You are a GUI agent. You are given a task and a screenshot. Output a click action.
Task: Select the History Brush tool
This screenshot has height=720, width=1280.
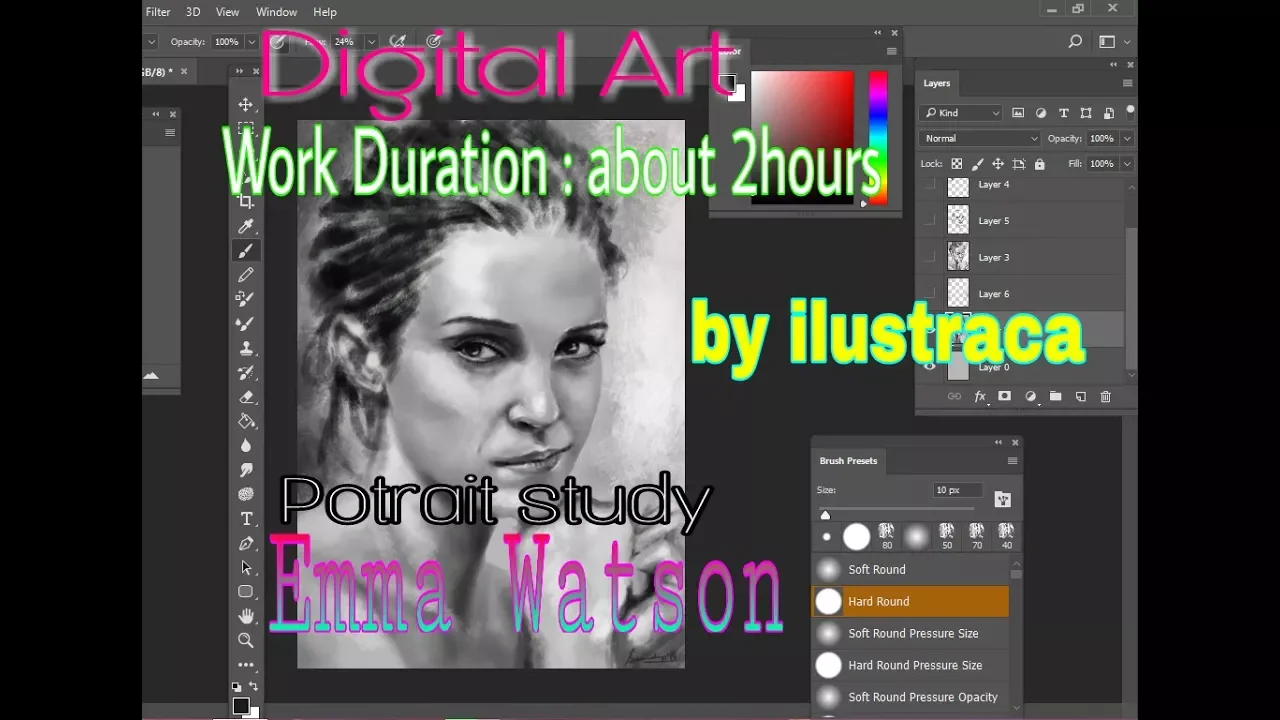[x=246, y=372]
